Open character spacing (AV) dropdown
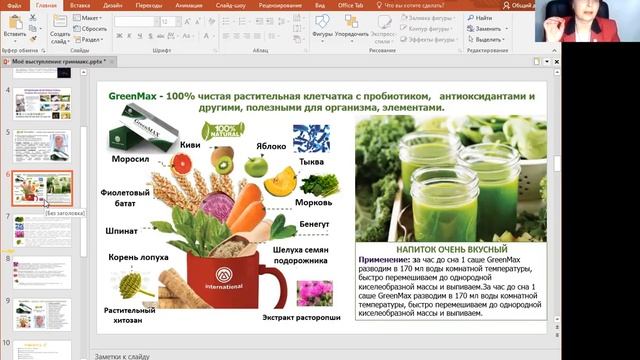 173,36
